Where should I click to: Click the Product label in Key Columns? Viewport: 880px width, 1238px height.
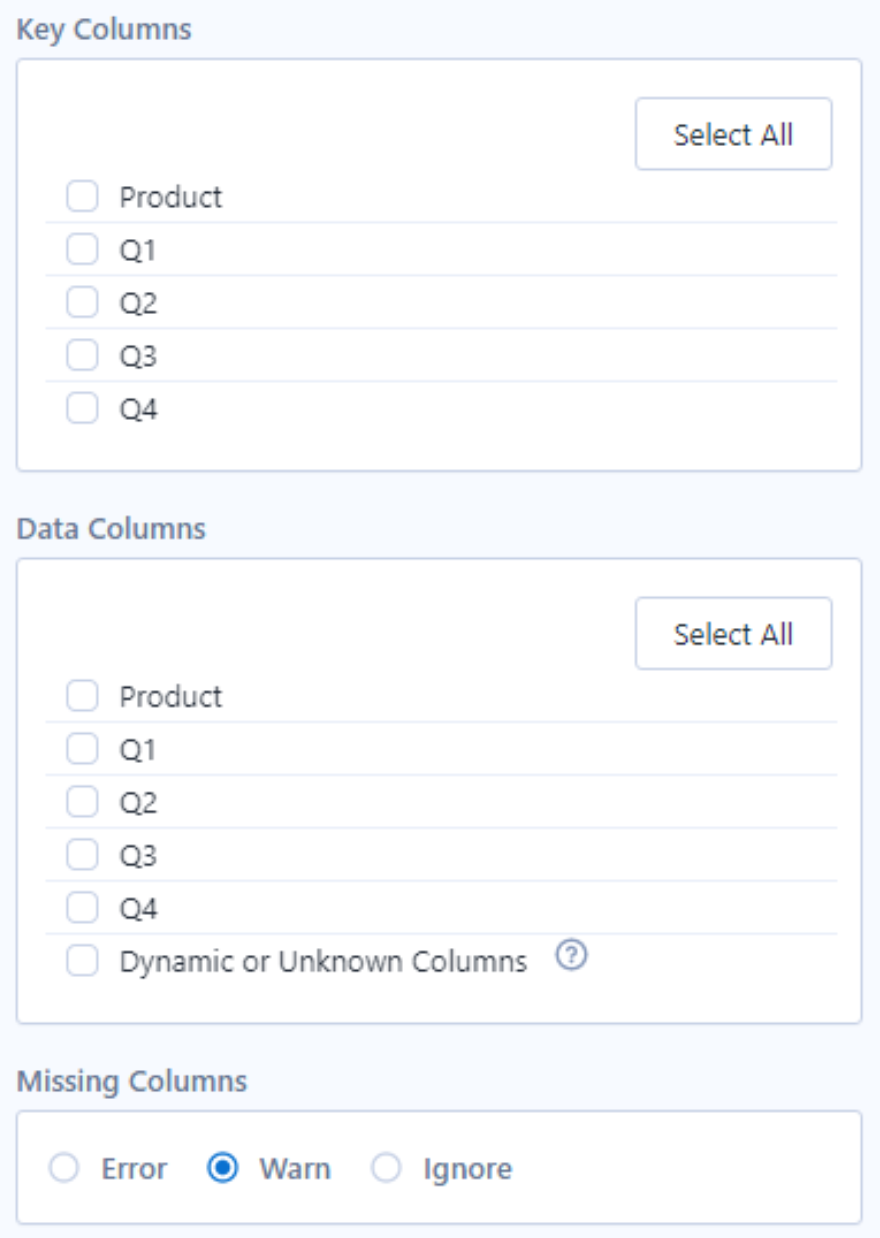171,197
